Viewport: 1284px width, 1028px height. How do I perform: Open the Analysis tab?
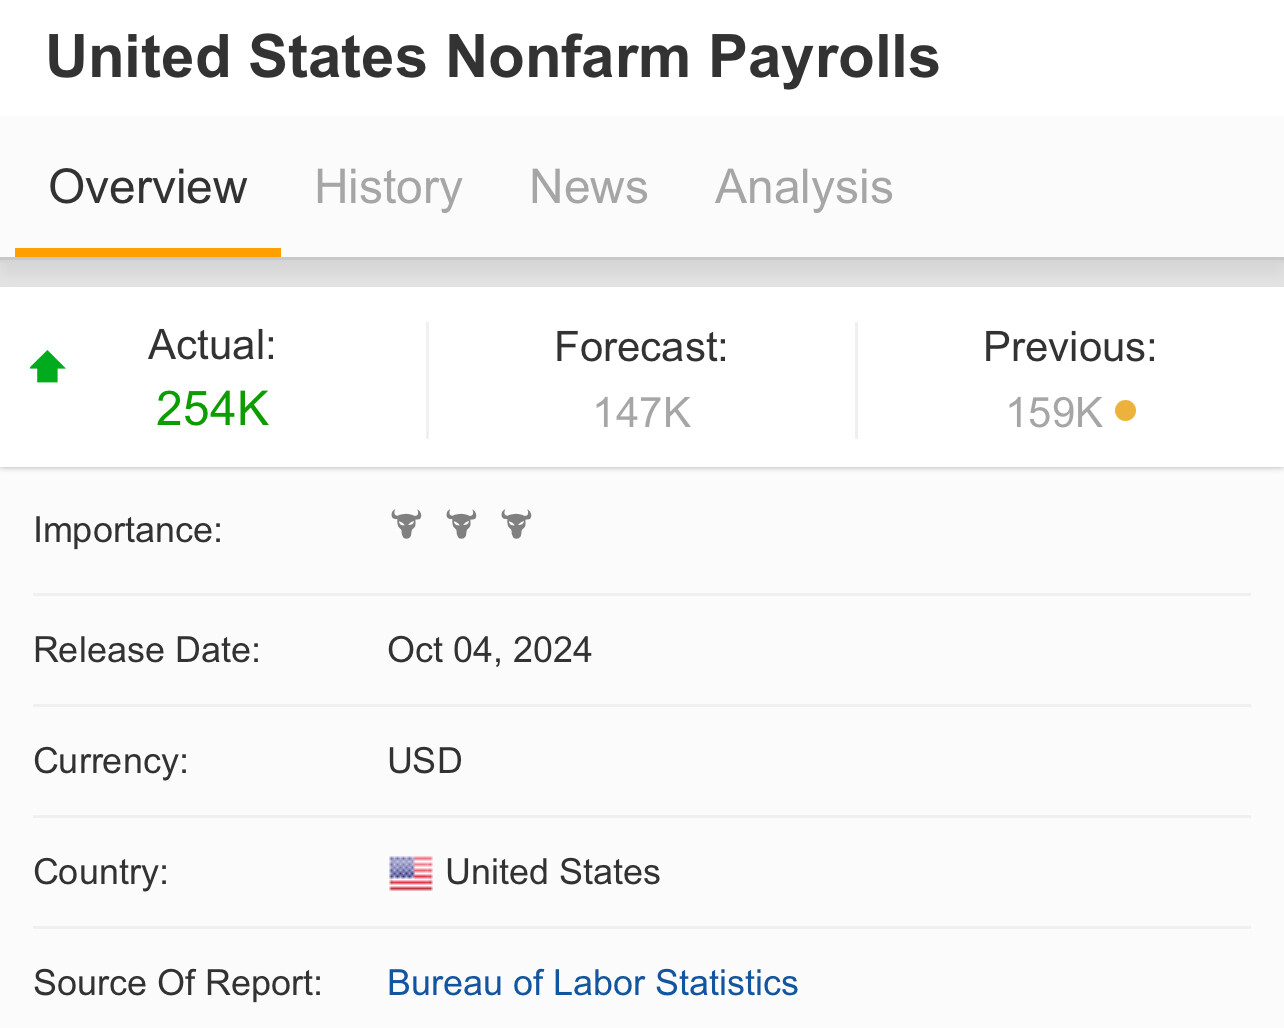pyautogui.click(x=803, y=187)
